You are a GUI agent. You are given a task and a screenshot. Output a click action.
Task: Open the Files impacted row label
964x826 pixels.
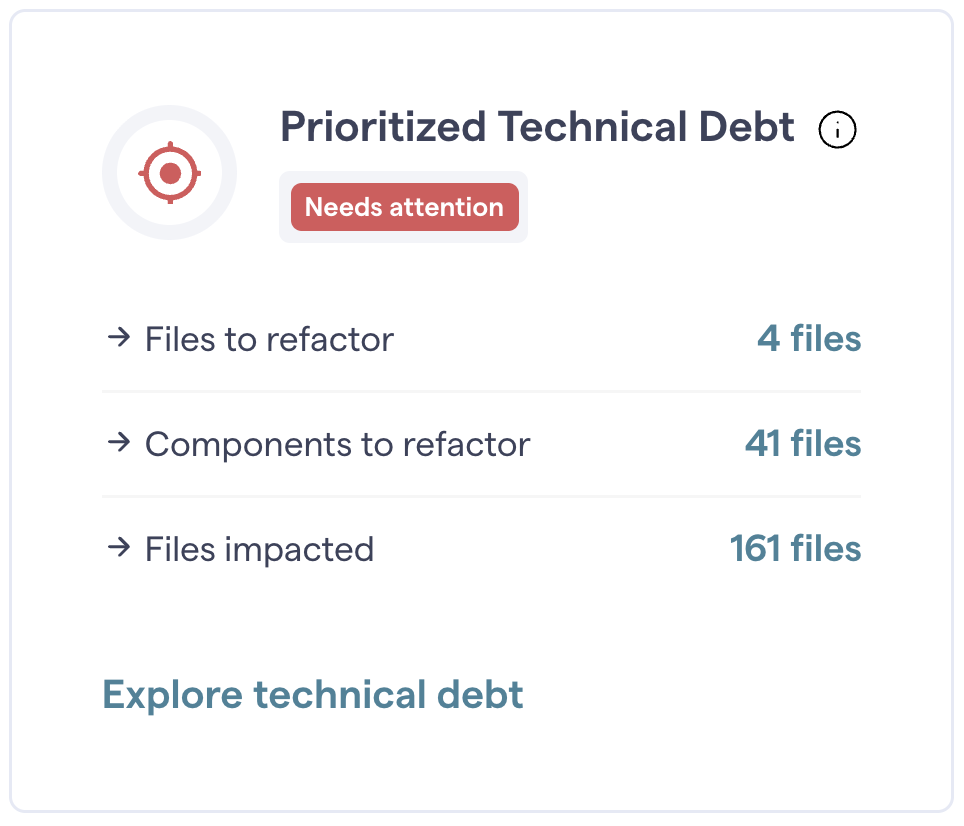pos(259,549)
